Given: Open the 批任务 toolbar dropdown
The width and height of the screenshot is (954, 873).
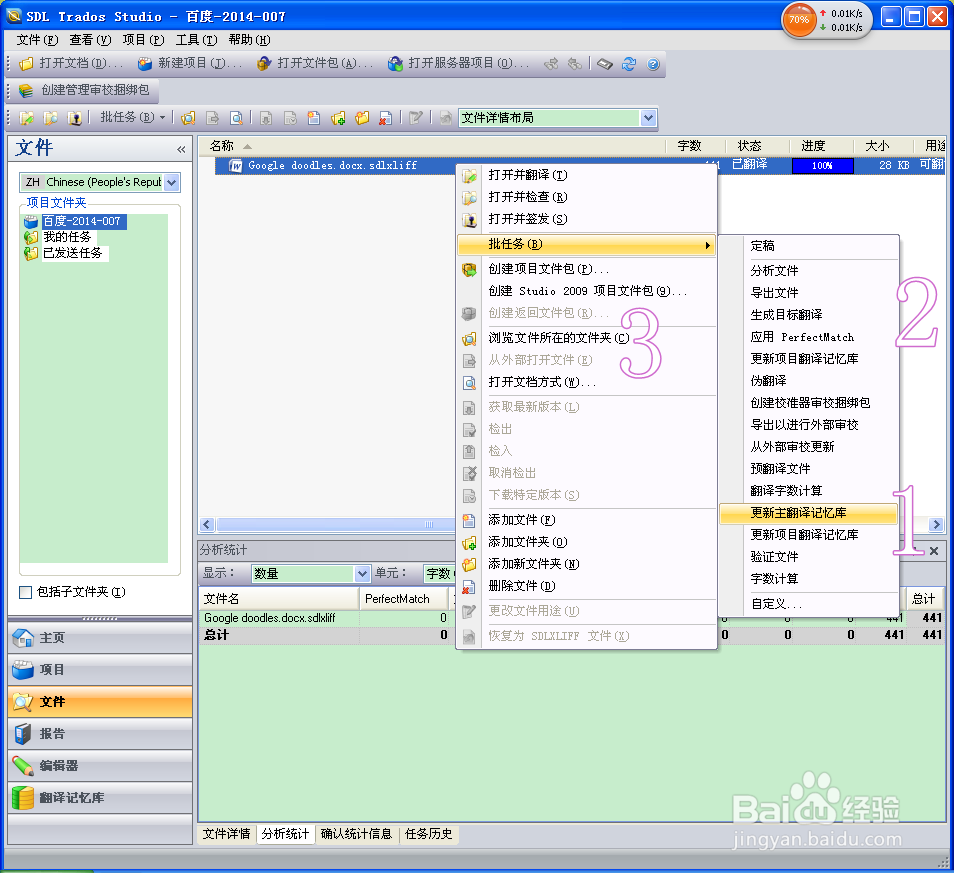Looking at the screenshot, I should (133, 117).
